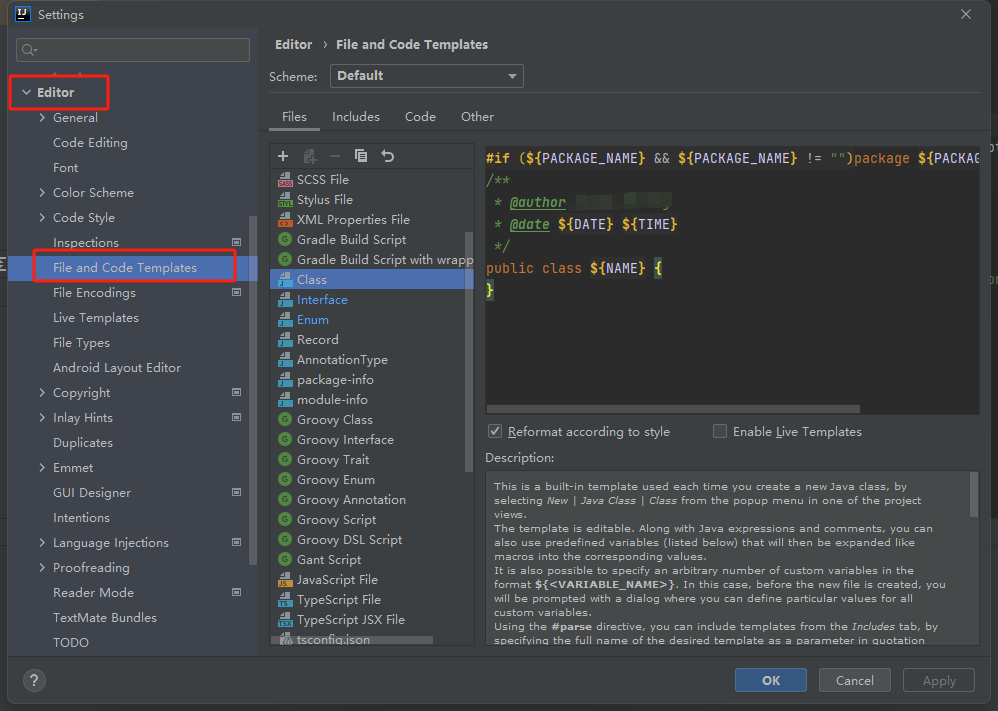Expand the Copyright node
998x711 pixels.
[42, 393]
